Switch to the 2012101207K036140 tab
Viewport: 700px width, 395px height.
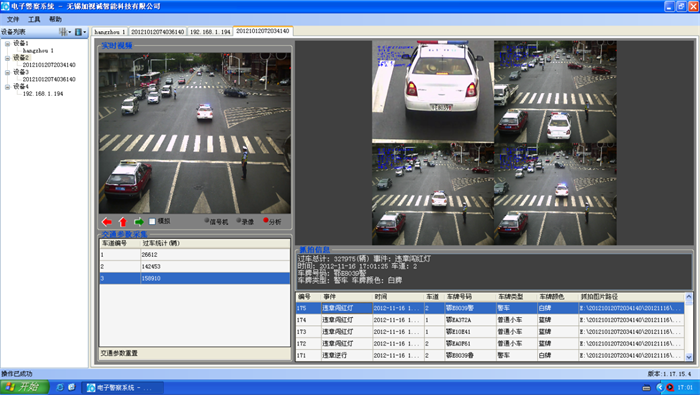[x=158, y=32]
